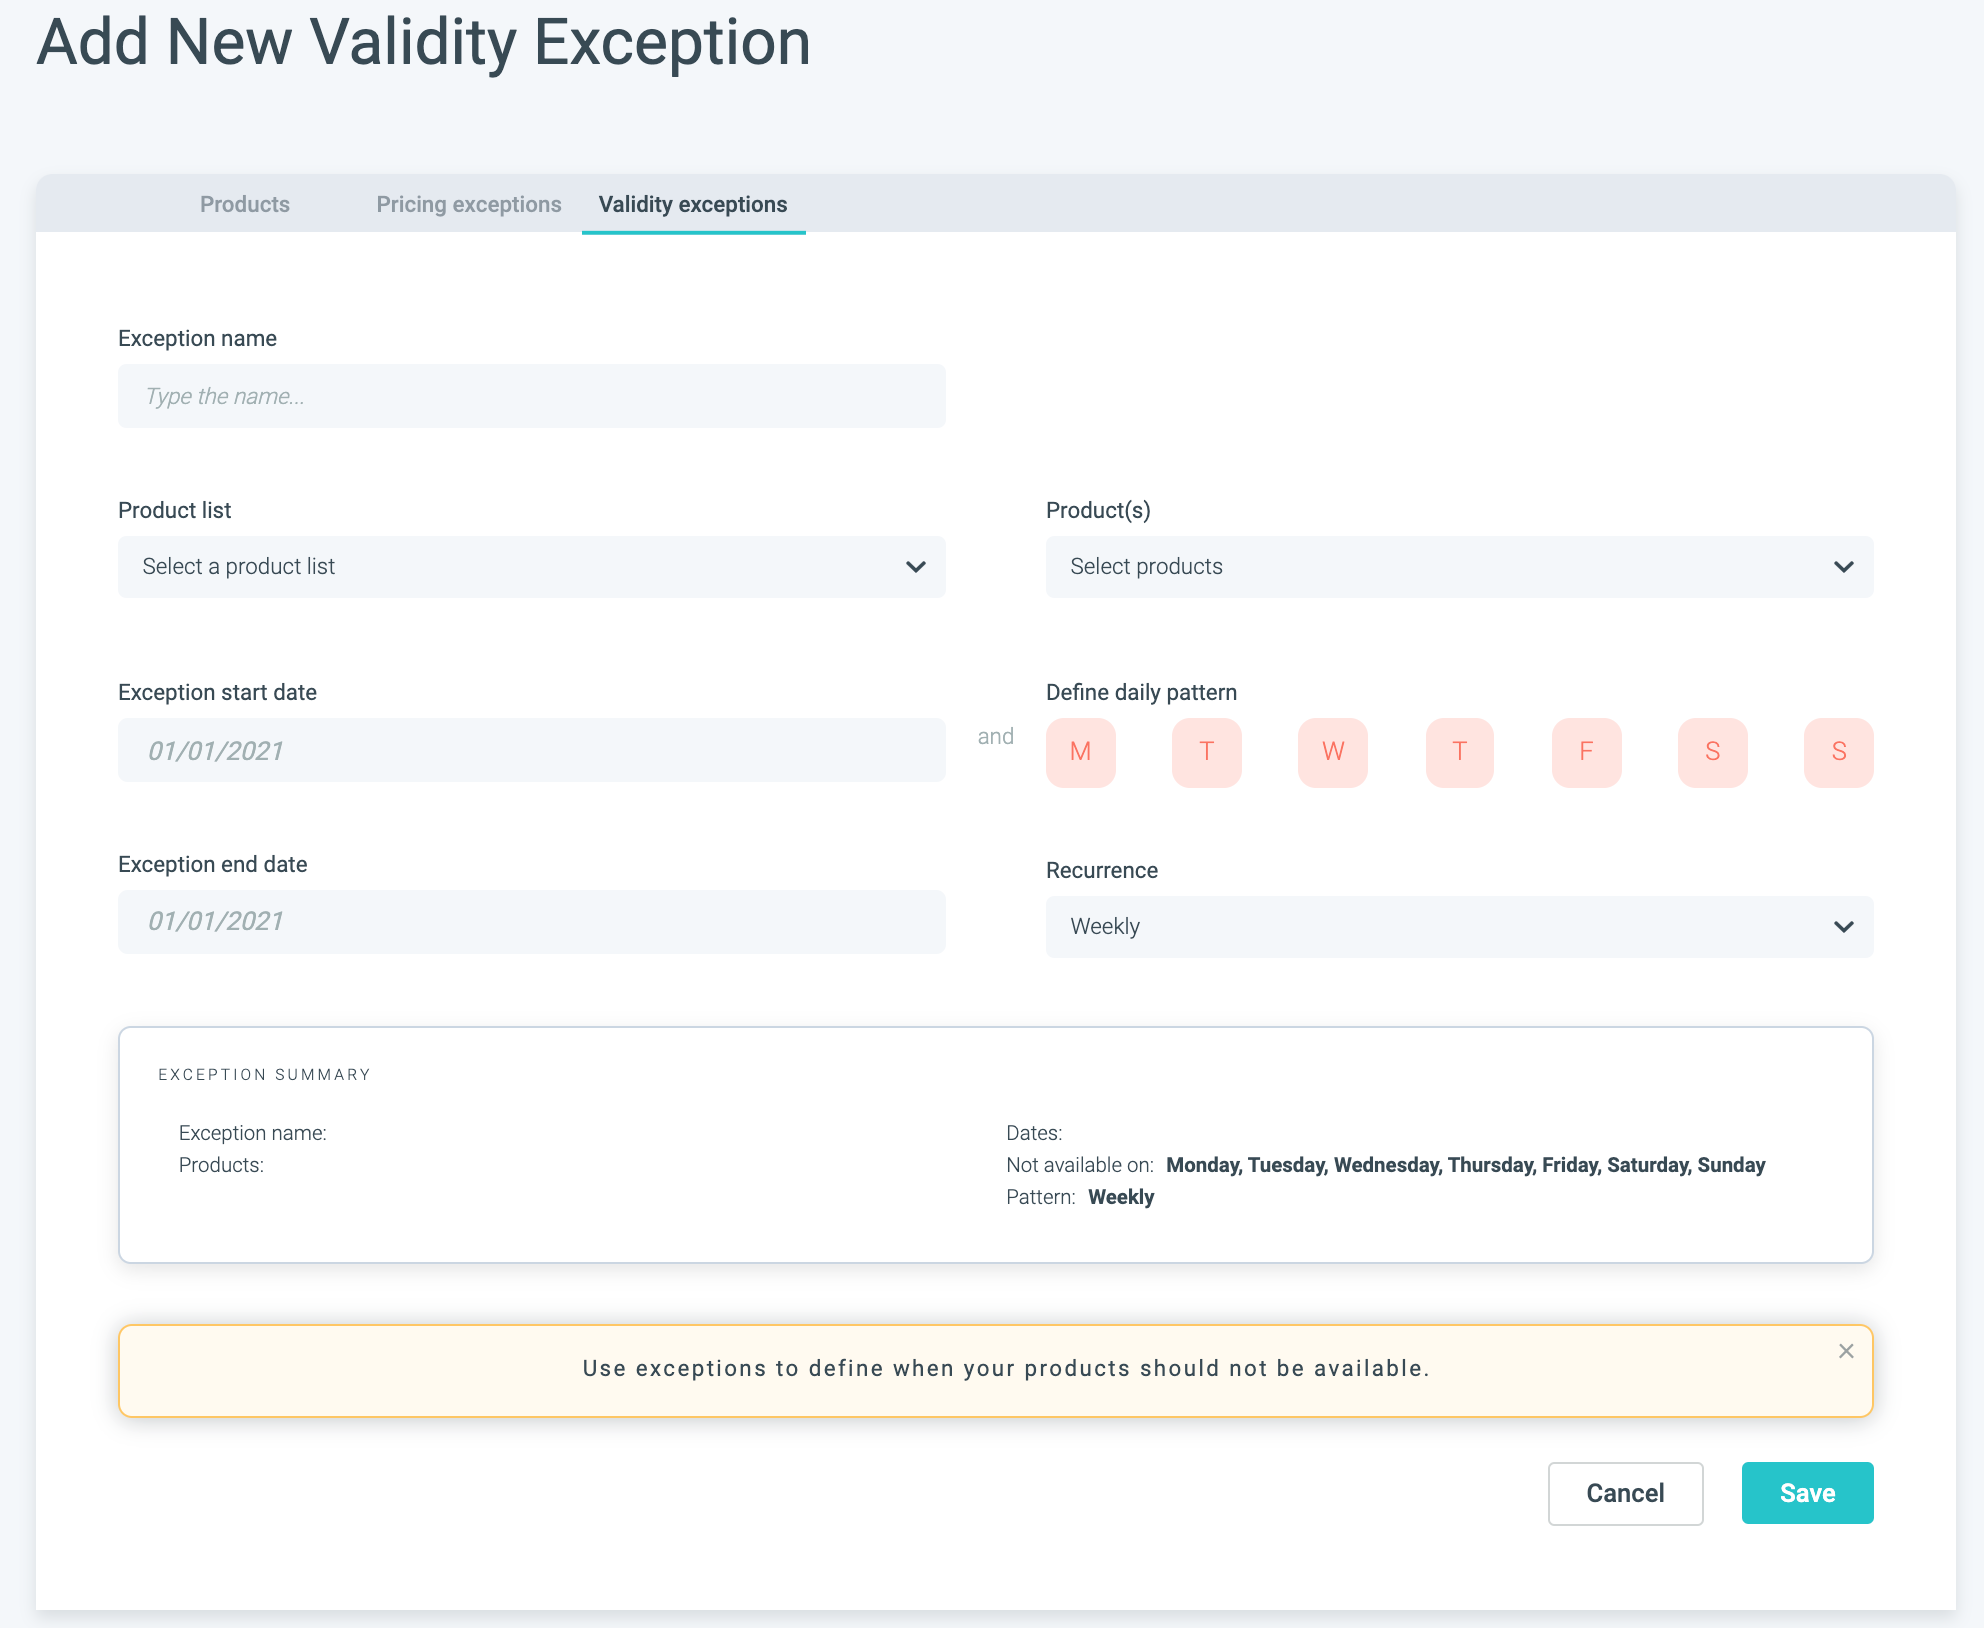Click the Cancel button
Image resolution: width=1984 pixels, height=1628 pixels.
(x=1625, y=1493)
